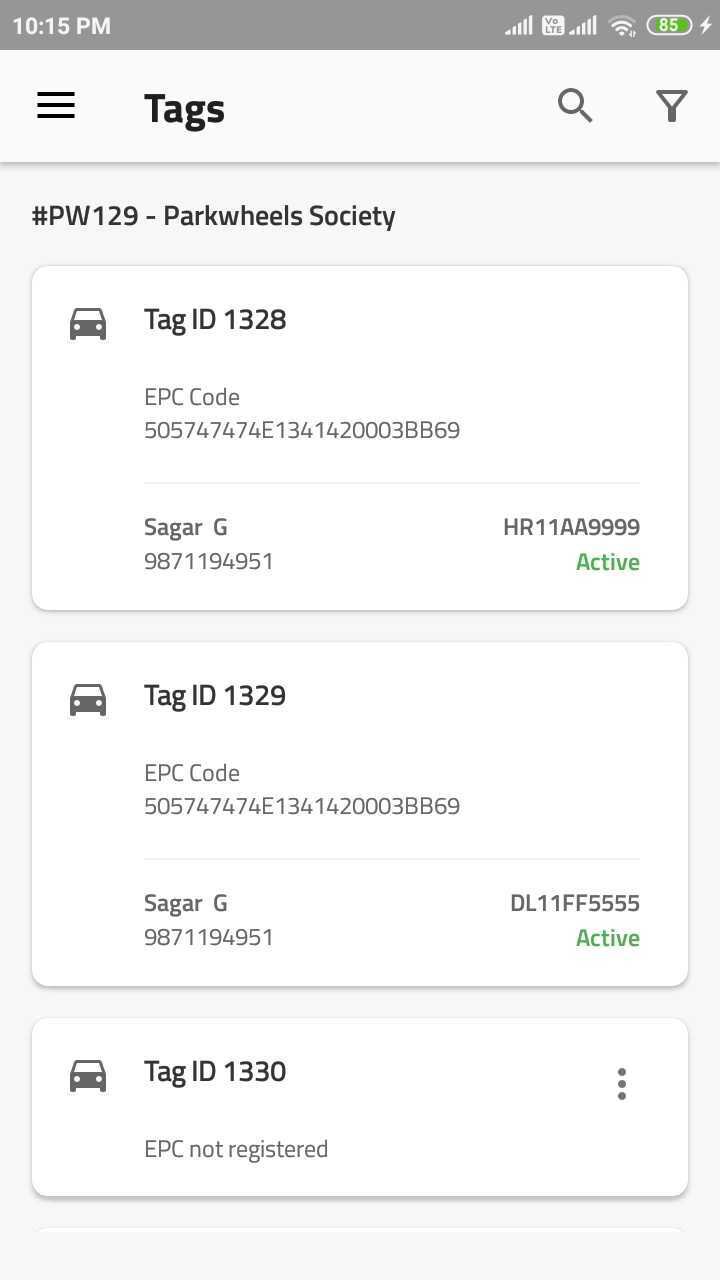Click car icon for Tag ID 1329
Image resolution: width=720 pixels, height=1280 pixels.
88,699
